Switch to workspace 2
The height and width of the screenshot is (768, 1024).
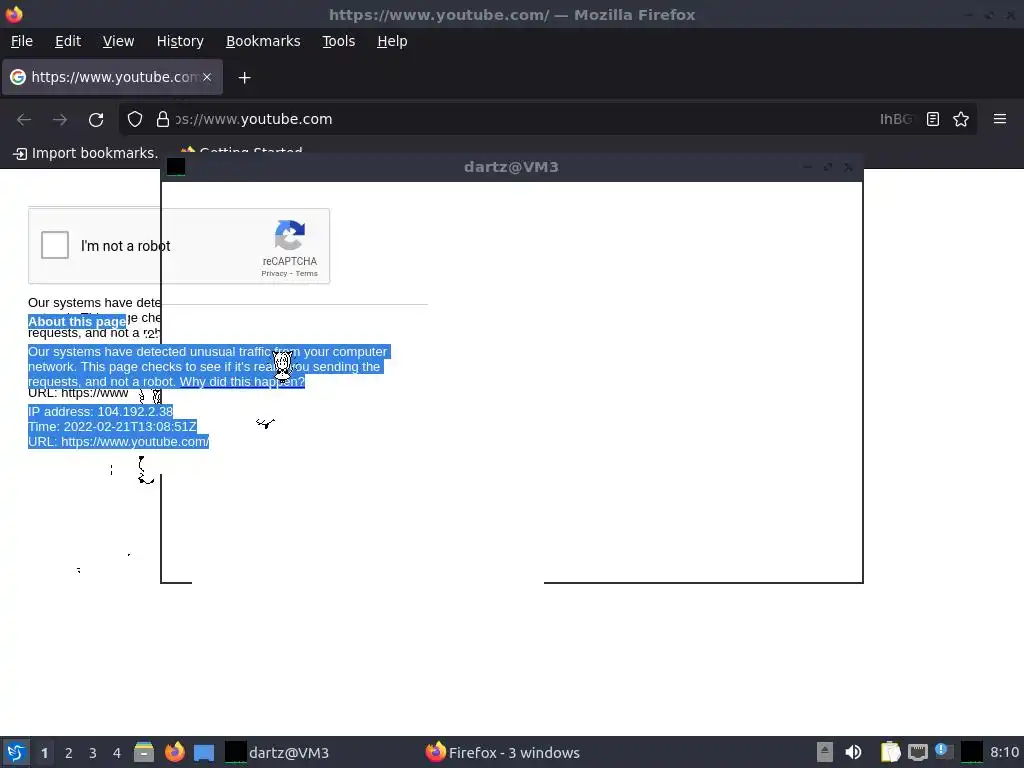pos(69,753)
